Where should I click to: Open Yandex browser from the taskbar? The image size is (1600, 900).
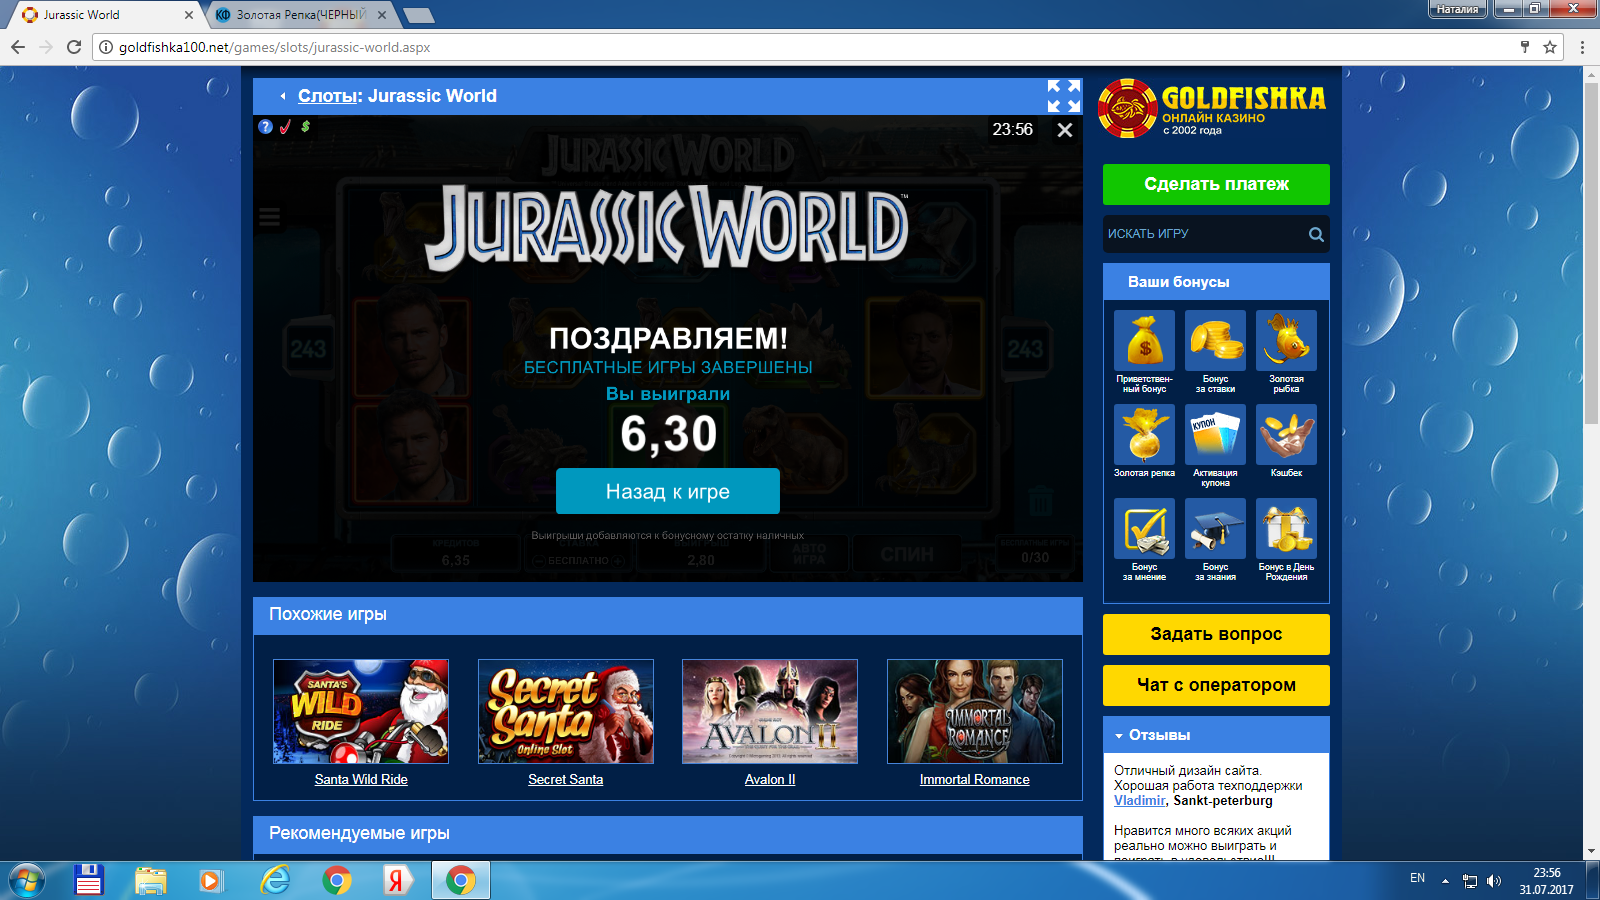point(397,880)
